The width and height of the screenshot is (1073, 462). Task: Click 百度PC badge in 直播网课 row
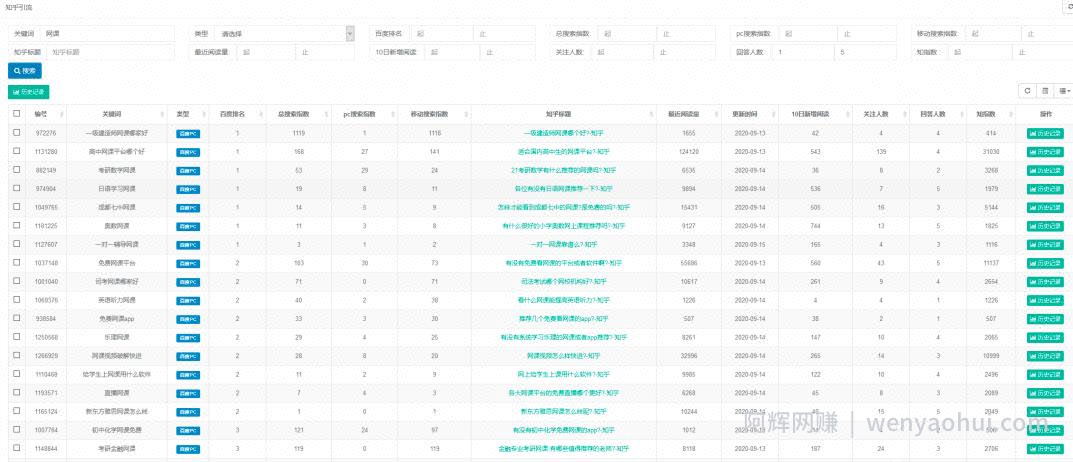point(188,393)
